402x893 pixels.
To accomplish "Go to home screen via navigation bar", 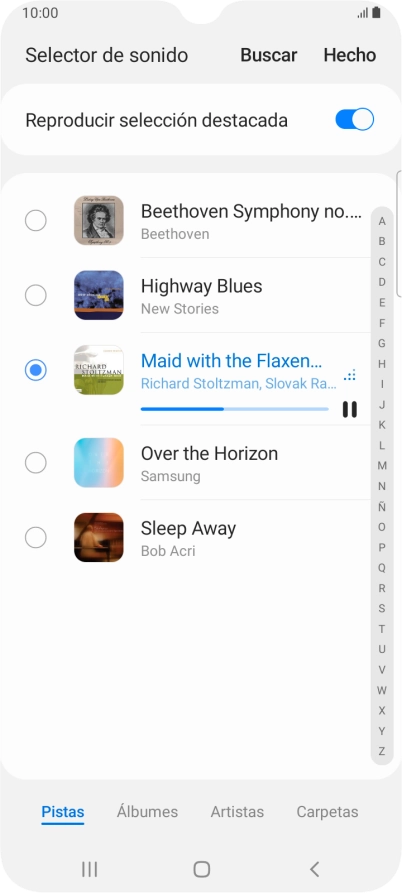I will (202, 869).
